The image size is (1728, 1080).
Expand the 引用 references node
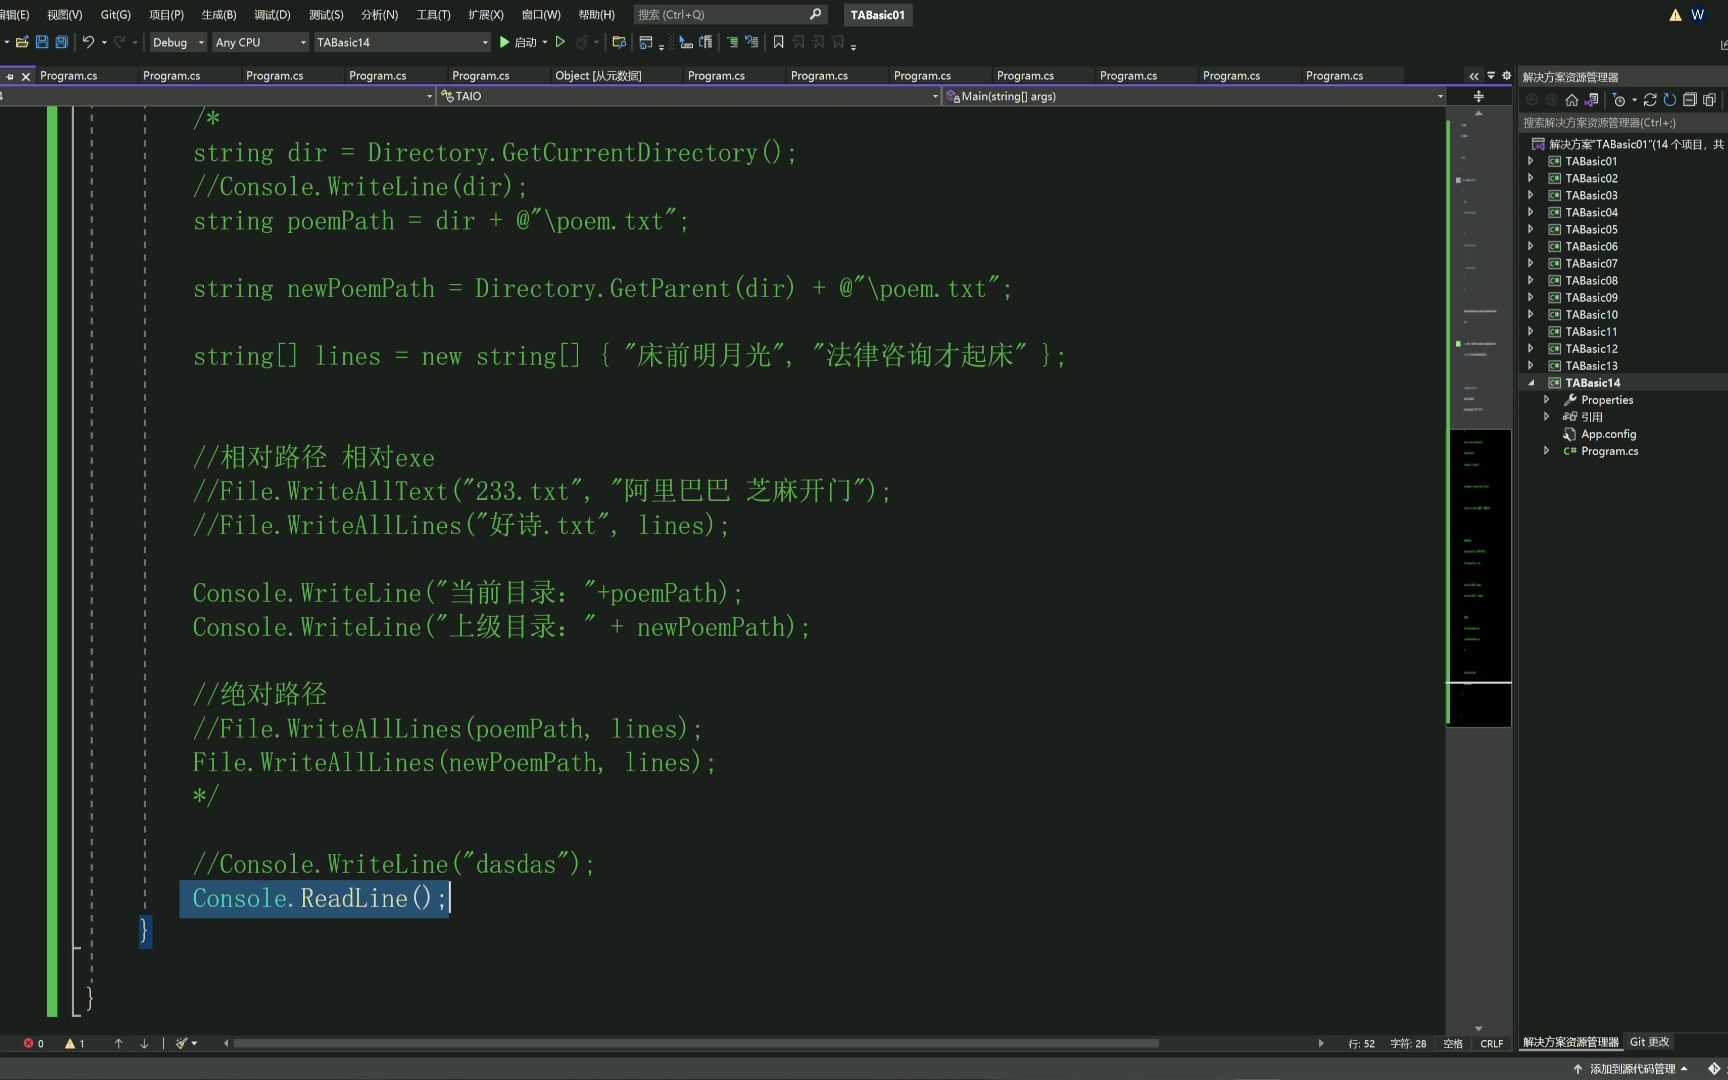(x=1546, y=416)
